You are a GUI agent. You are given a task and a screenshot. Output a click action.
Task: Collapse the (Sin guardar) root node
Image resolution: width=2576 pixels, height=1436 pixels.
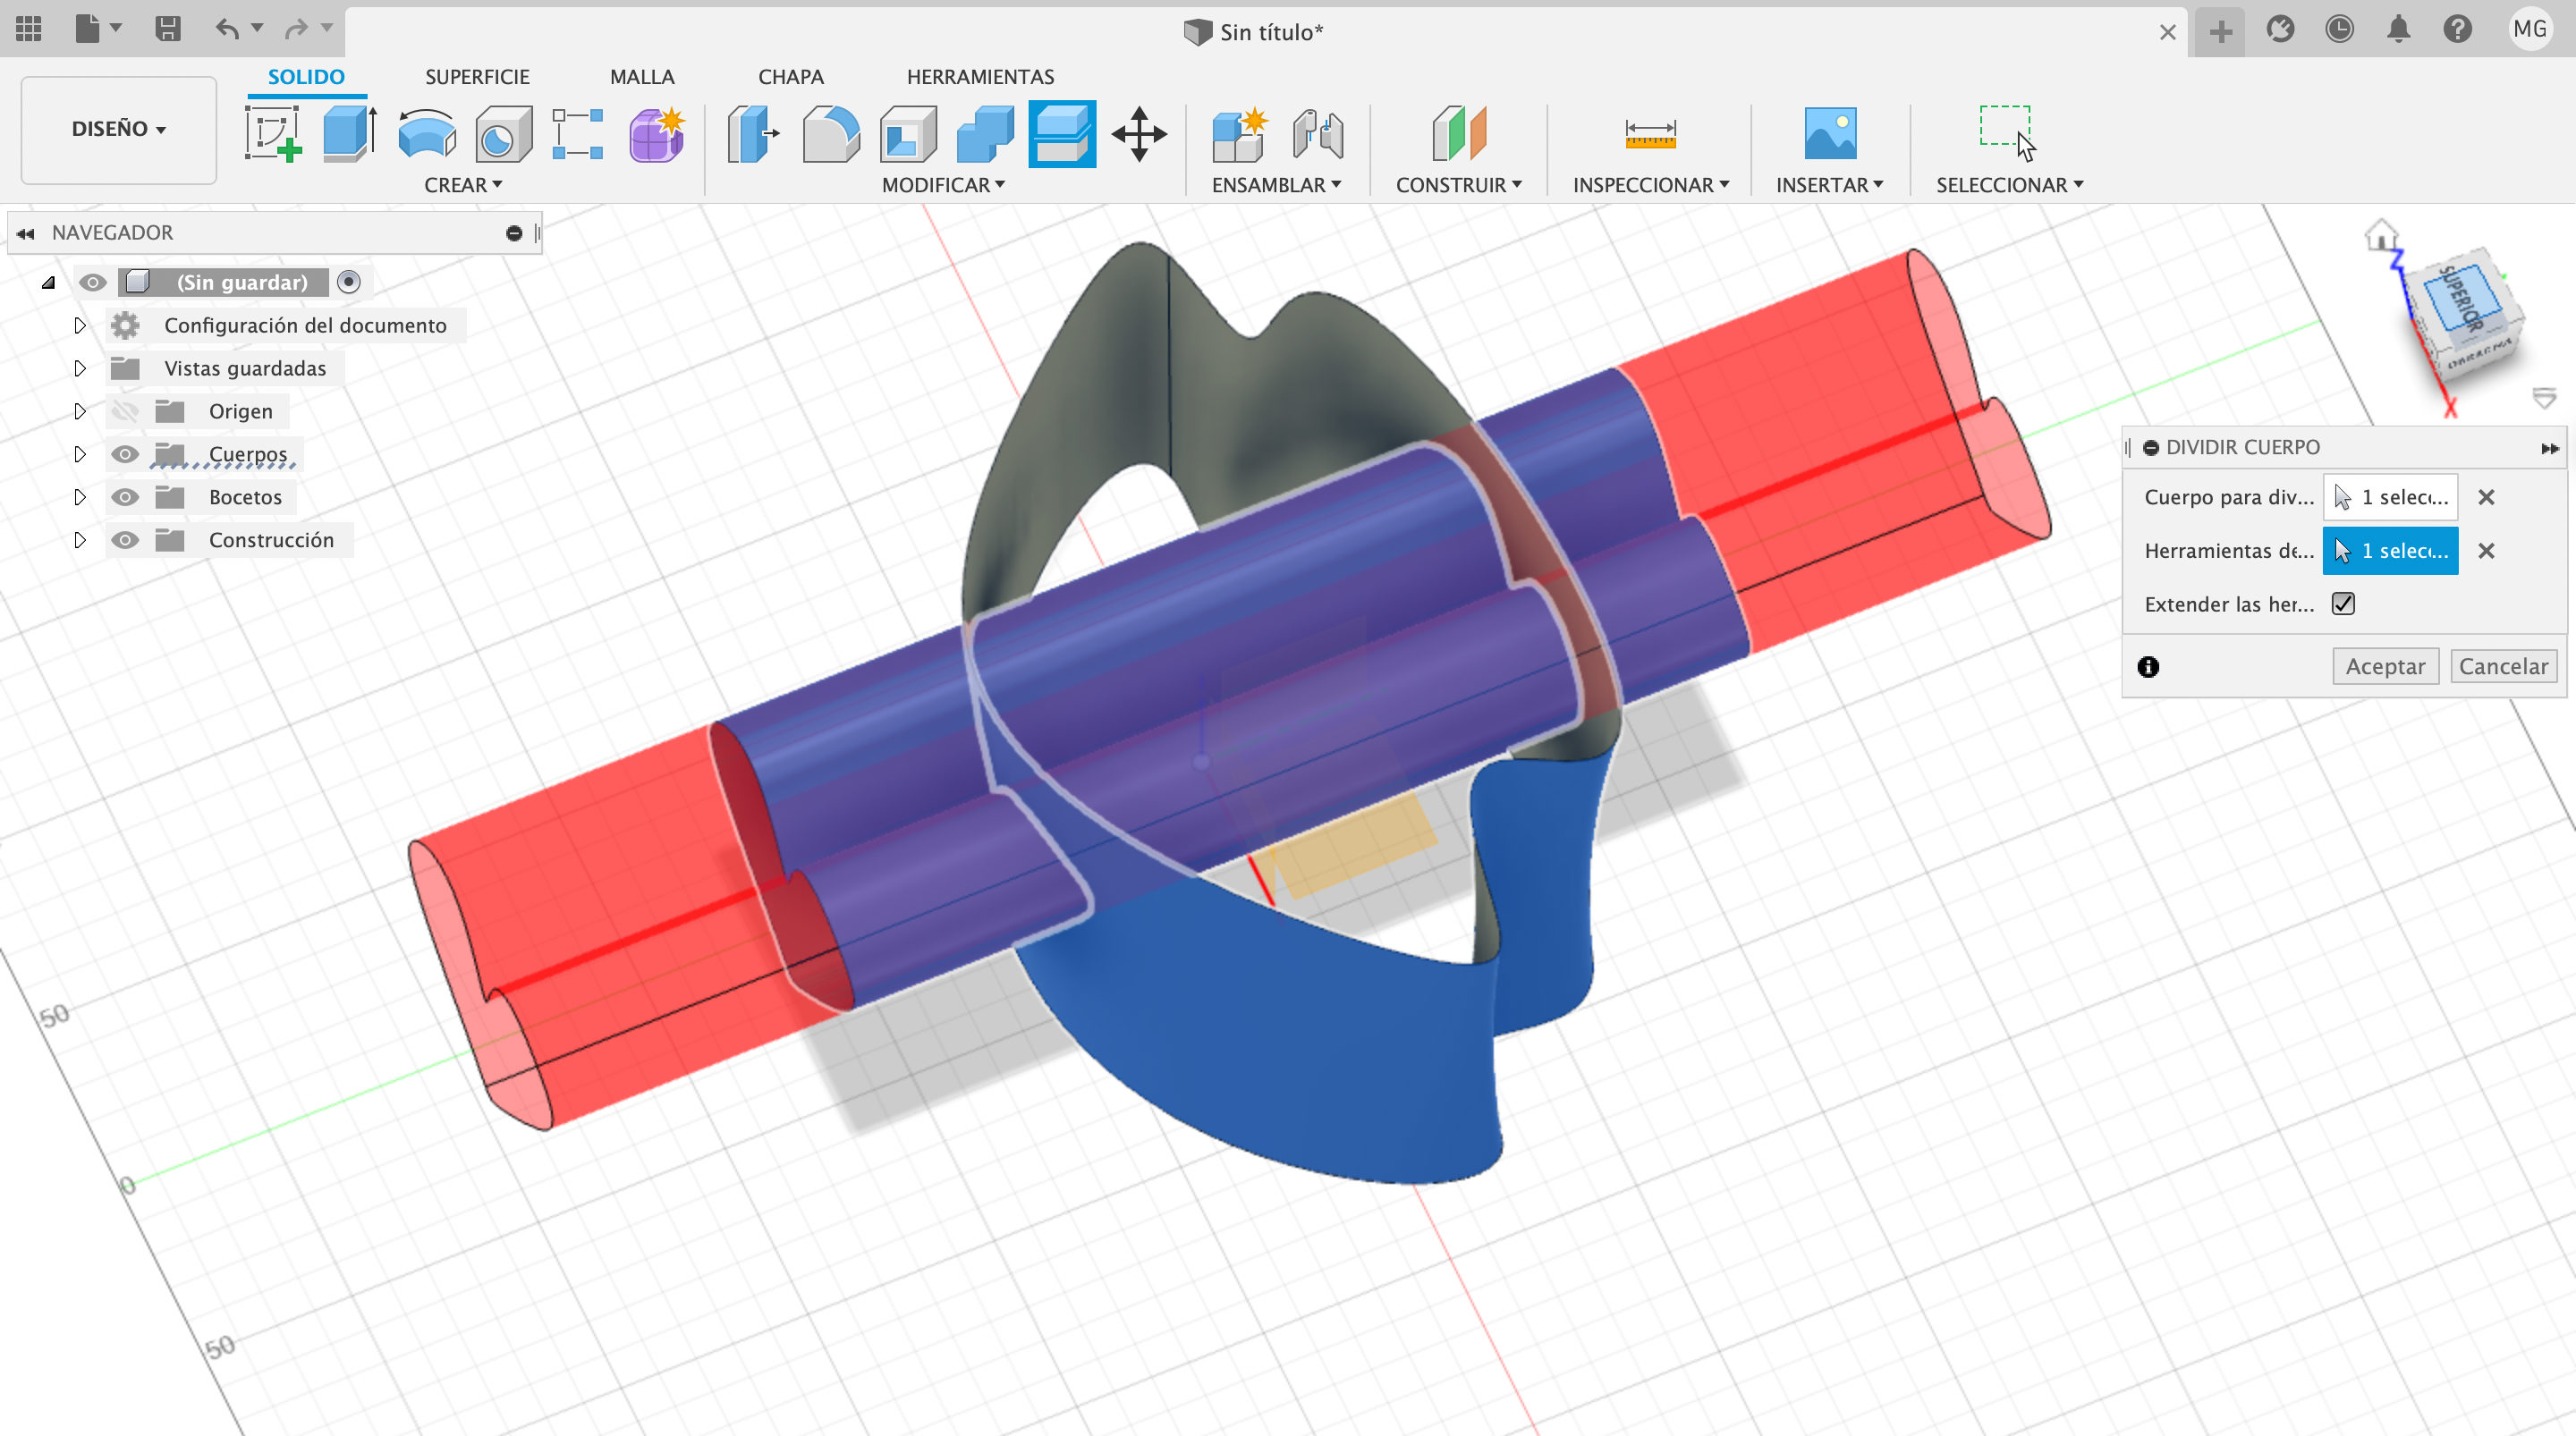(48, 283)
